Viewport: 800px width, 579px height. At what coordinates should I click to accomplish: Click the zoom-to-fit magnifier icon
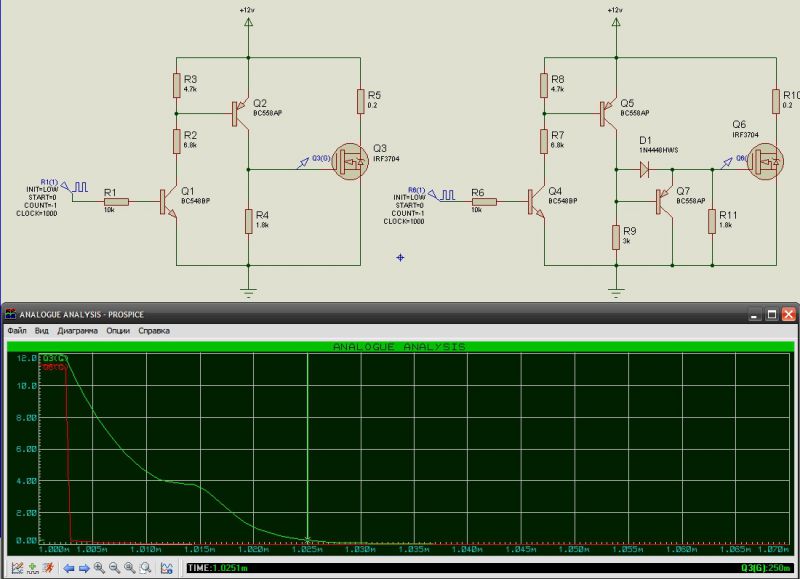[130, 568]
